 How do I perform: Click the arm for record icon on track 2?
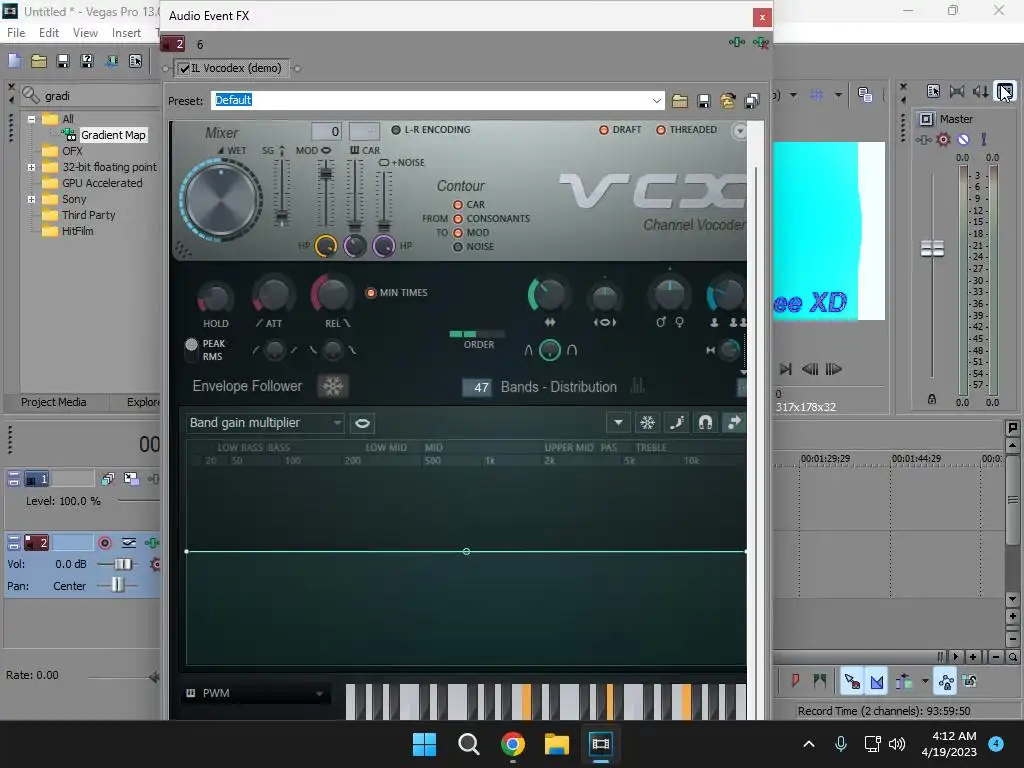[x=104, y=543]
